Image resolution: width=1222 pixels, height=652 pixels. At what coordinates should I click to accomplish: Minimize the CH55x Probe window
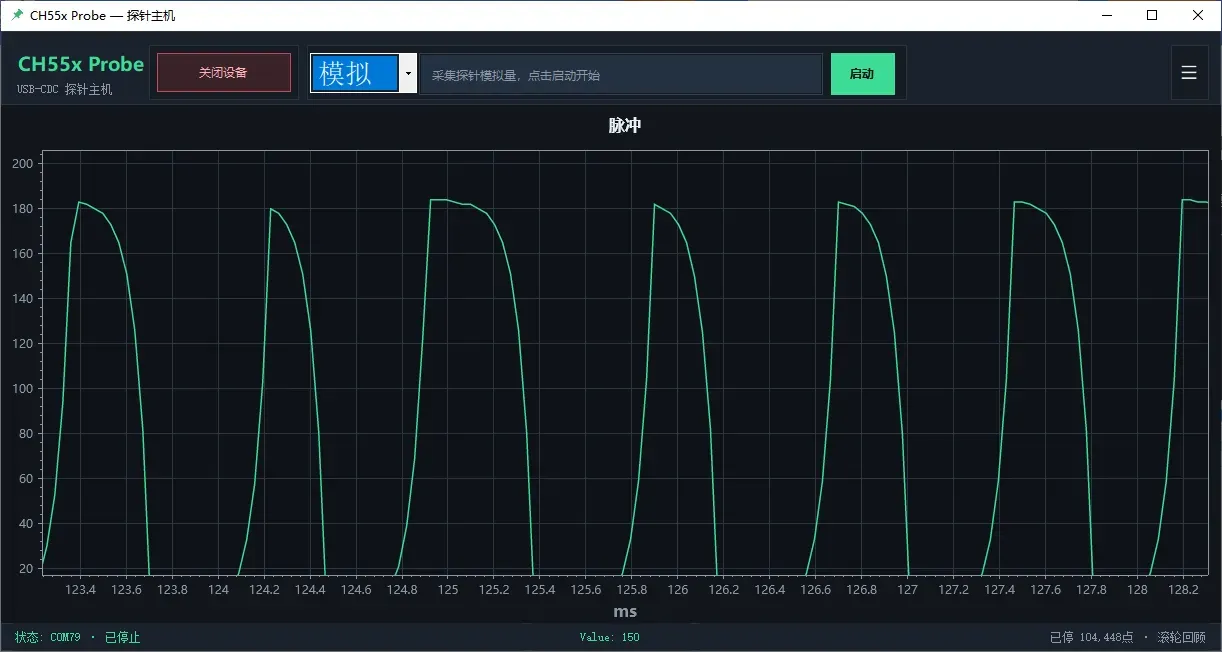point(1107,15)
